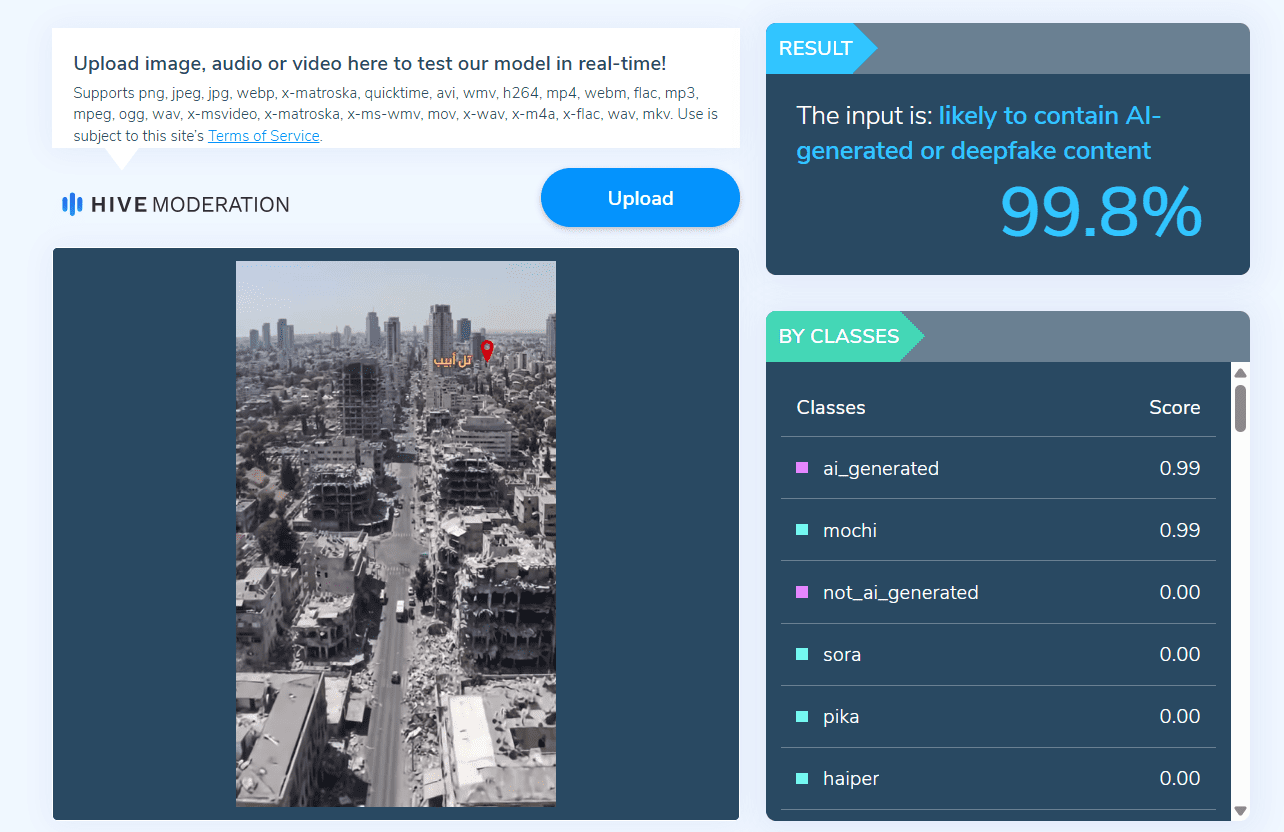
Task: Click the red location pin on the image
Action: pos(487,351)
